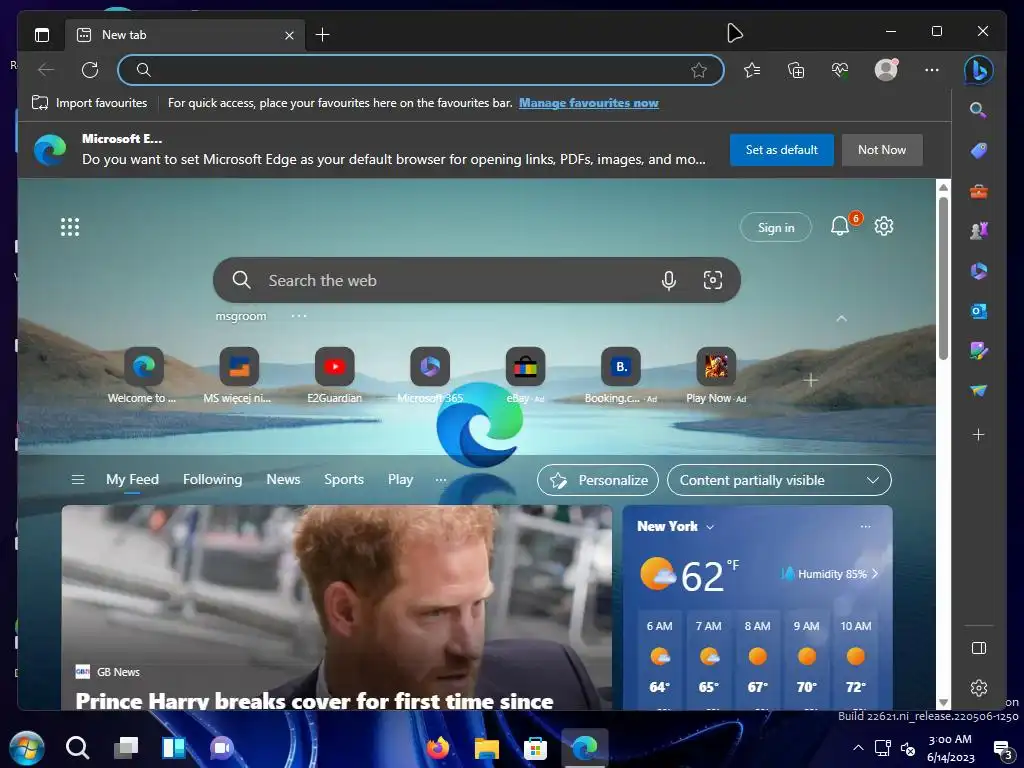Add a new quick link plus
This screenshot has height=768, width=1024.
pyautogui.click(x=810, y=380)
